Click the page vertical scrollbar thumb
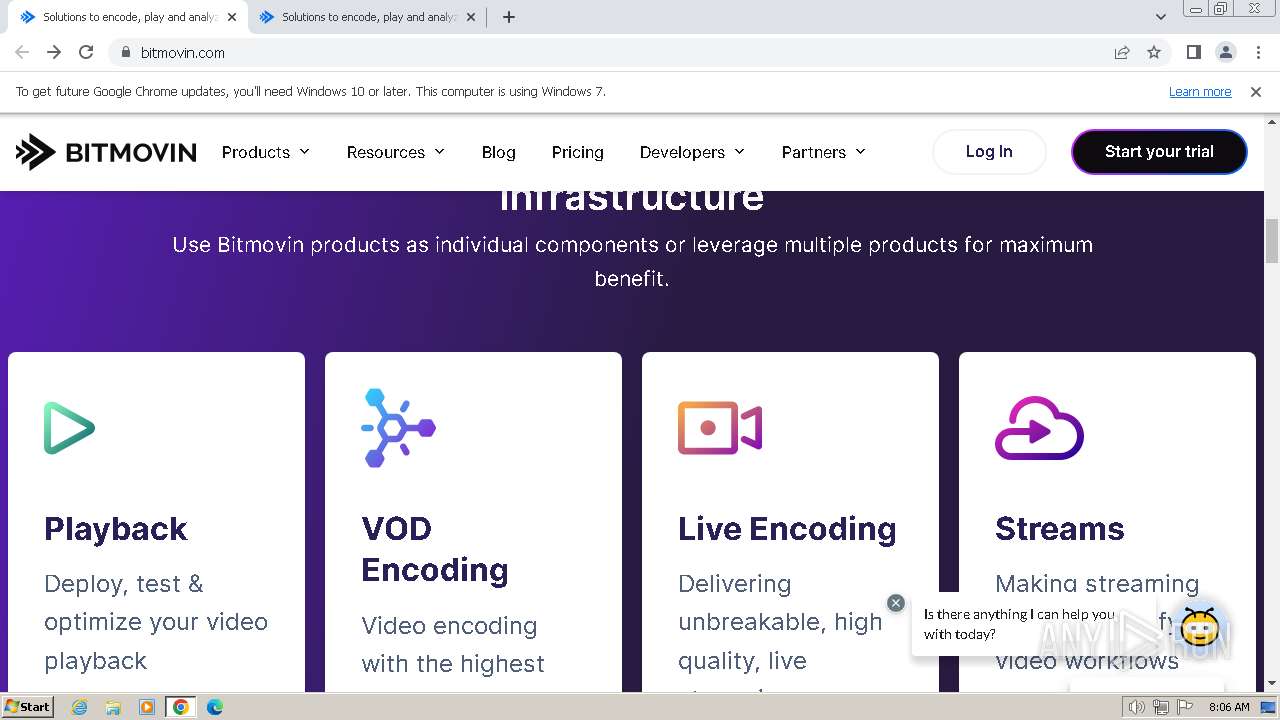 [1272, 240]
